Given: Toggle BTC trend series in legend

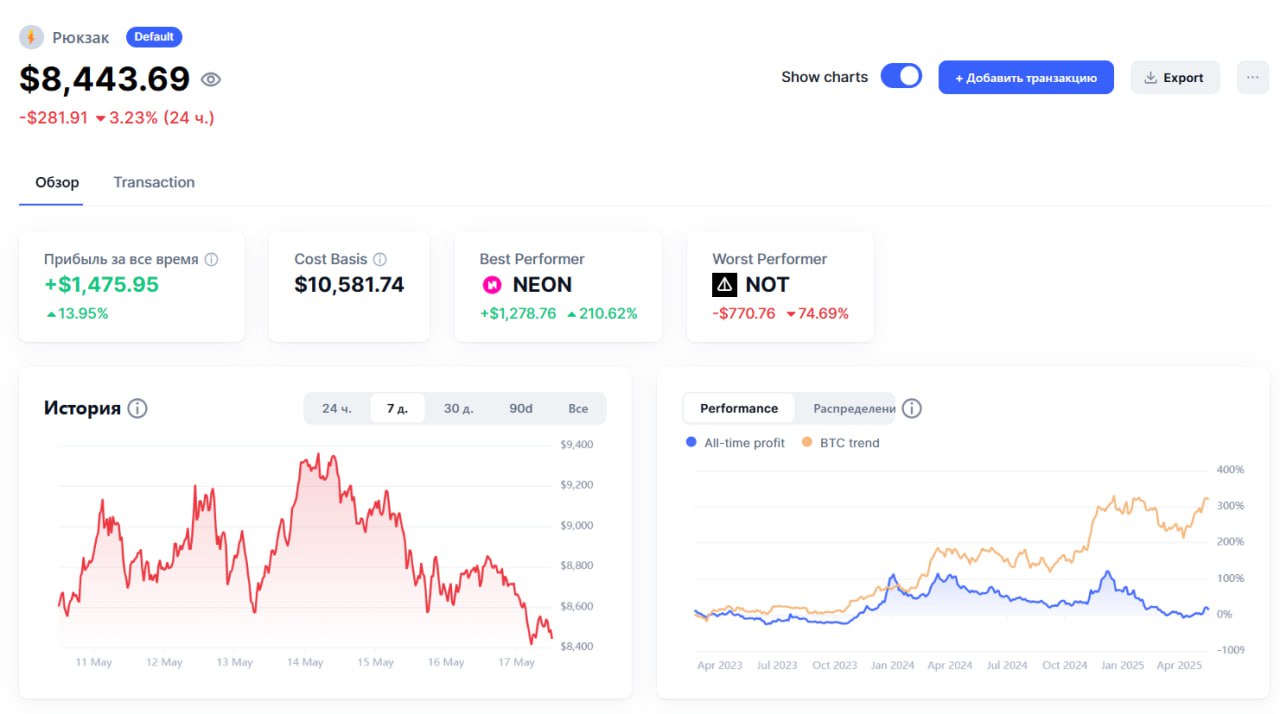Looking at the screenshot, I should [841, 442].
